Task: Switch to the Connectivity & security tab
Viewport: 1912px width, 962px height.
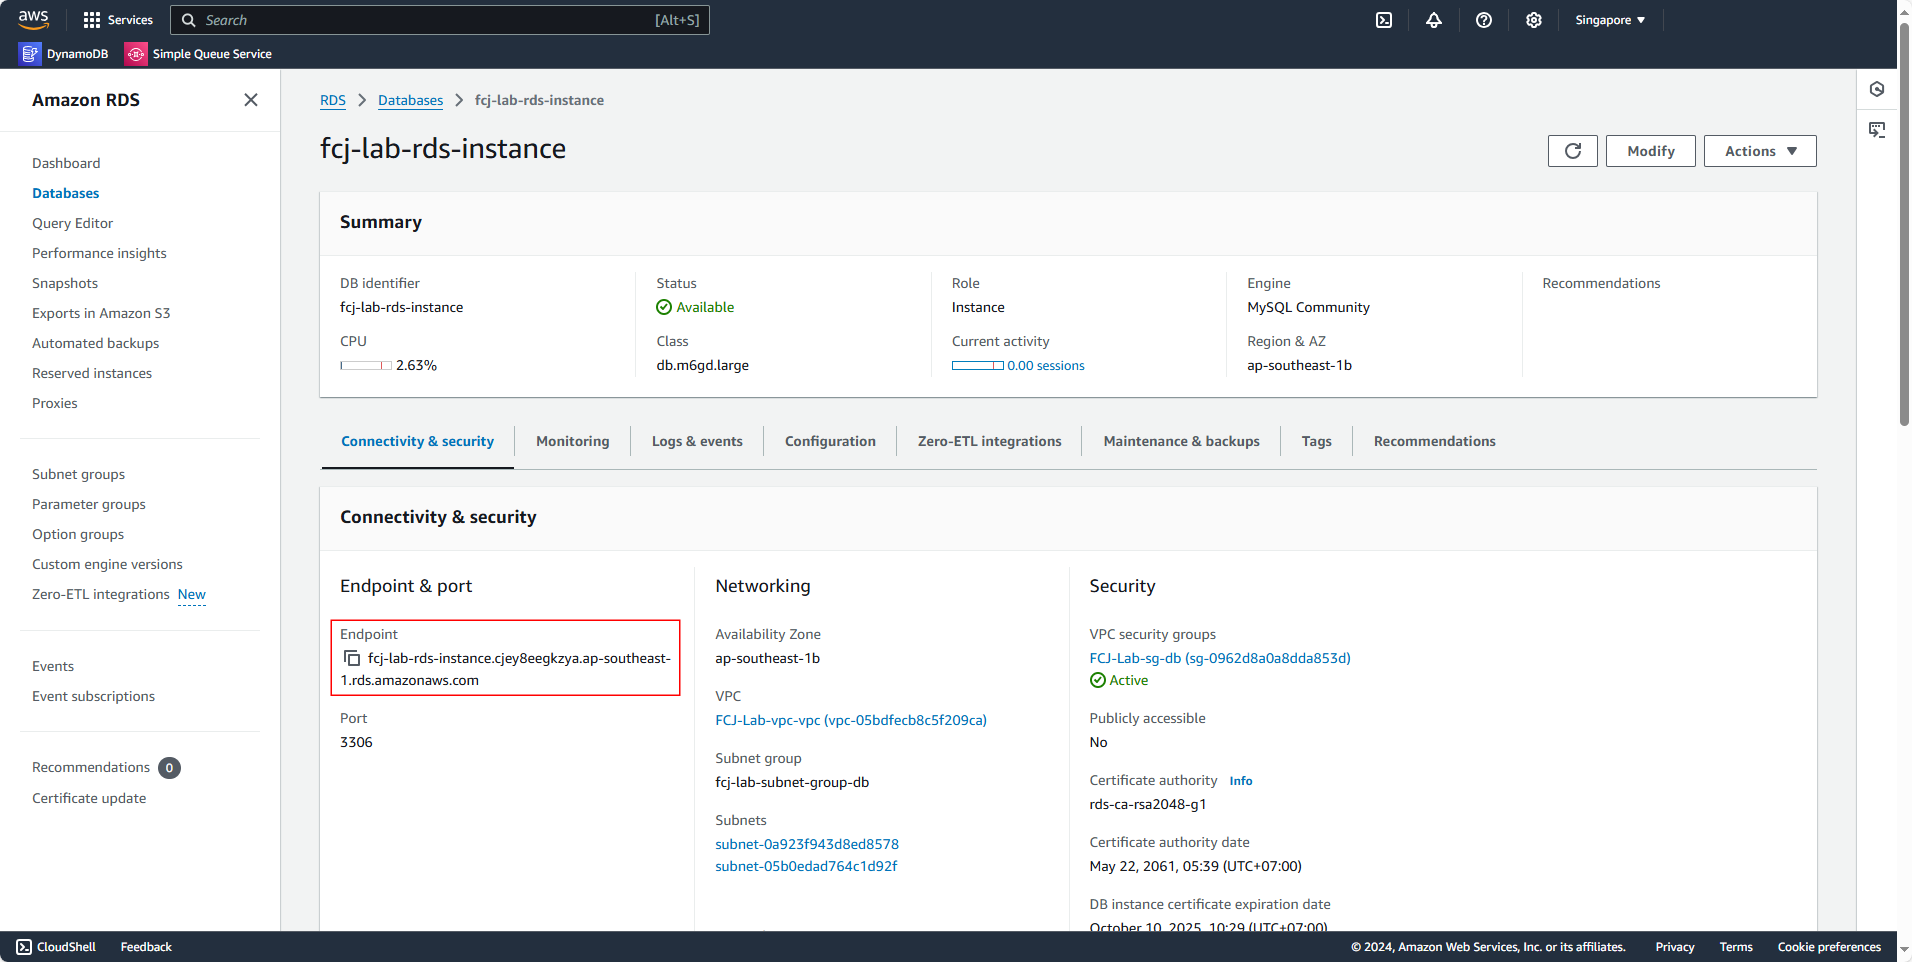Action: click(x=418, y=441)
